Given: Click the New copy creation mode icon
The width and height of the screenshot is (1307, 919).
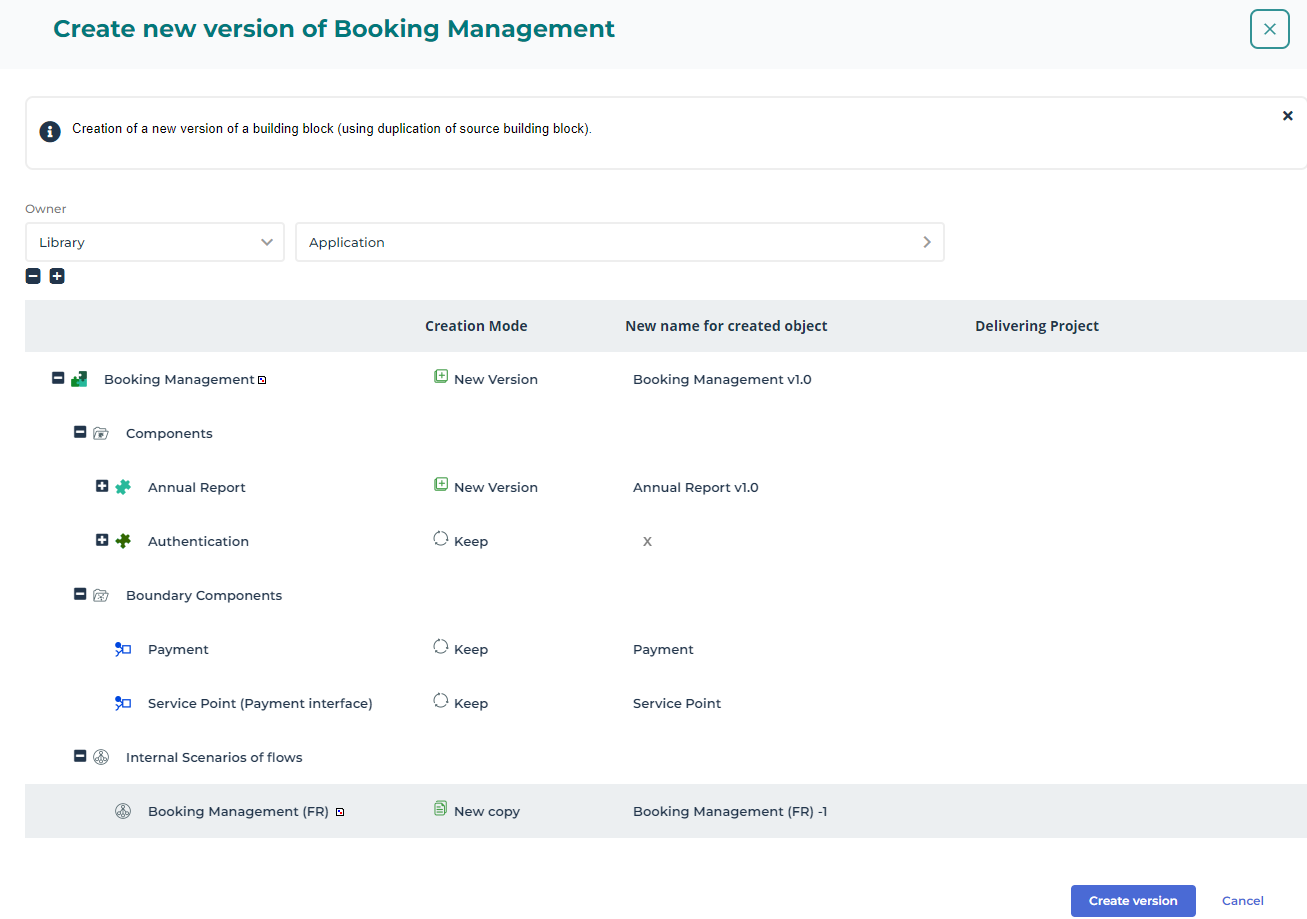Looking at the screenshot, I should point(441,810).
